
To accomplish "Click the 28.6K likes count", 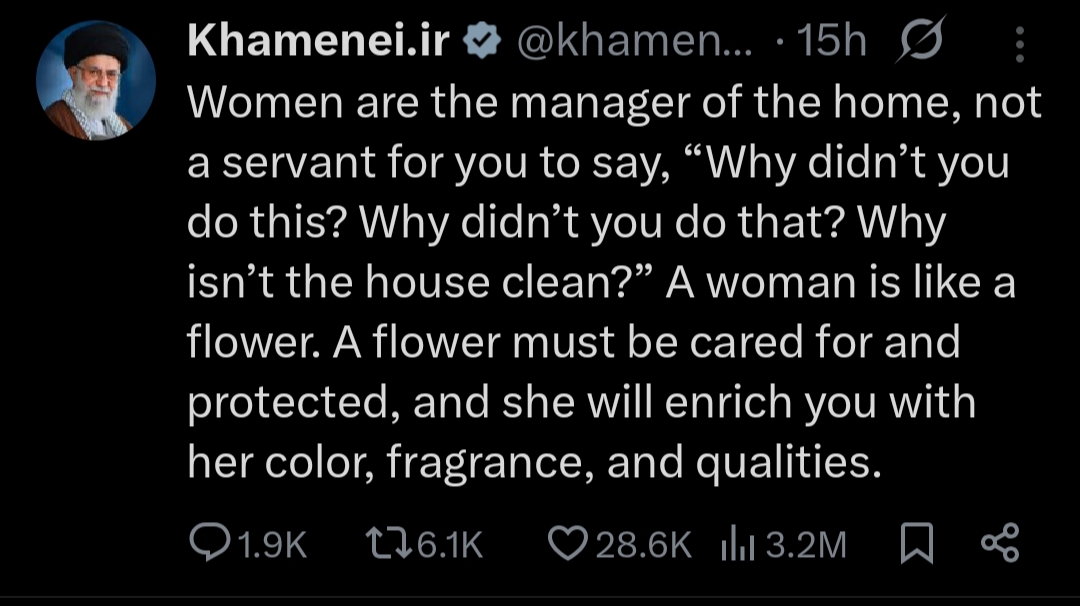I will (643, 544).
